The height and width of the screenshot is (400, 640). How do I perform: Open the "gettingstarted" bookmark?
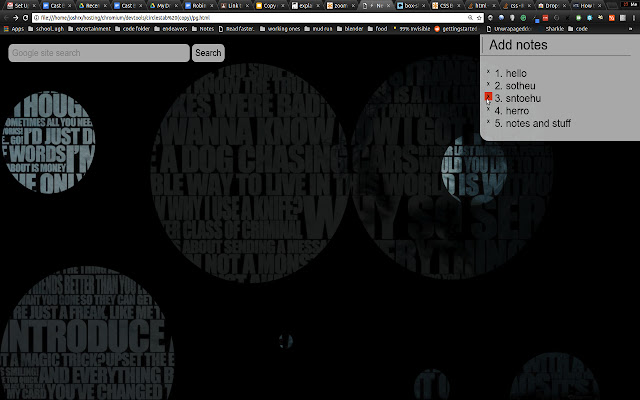click(456, 29)
